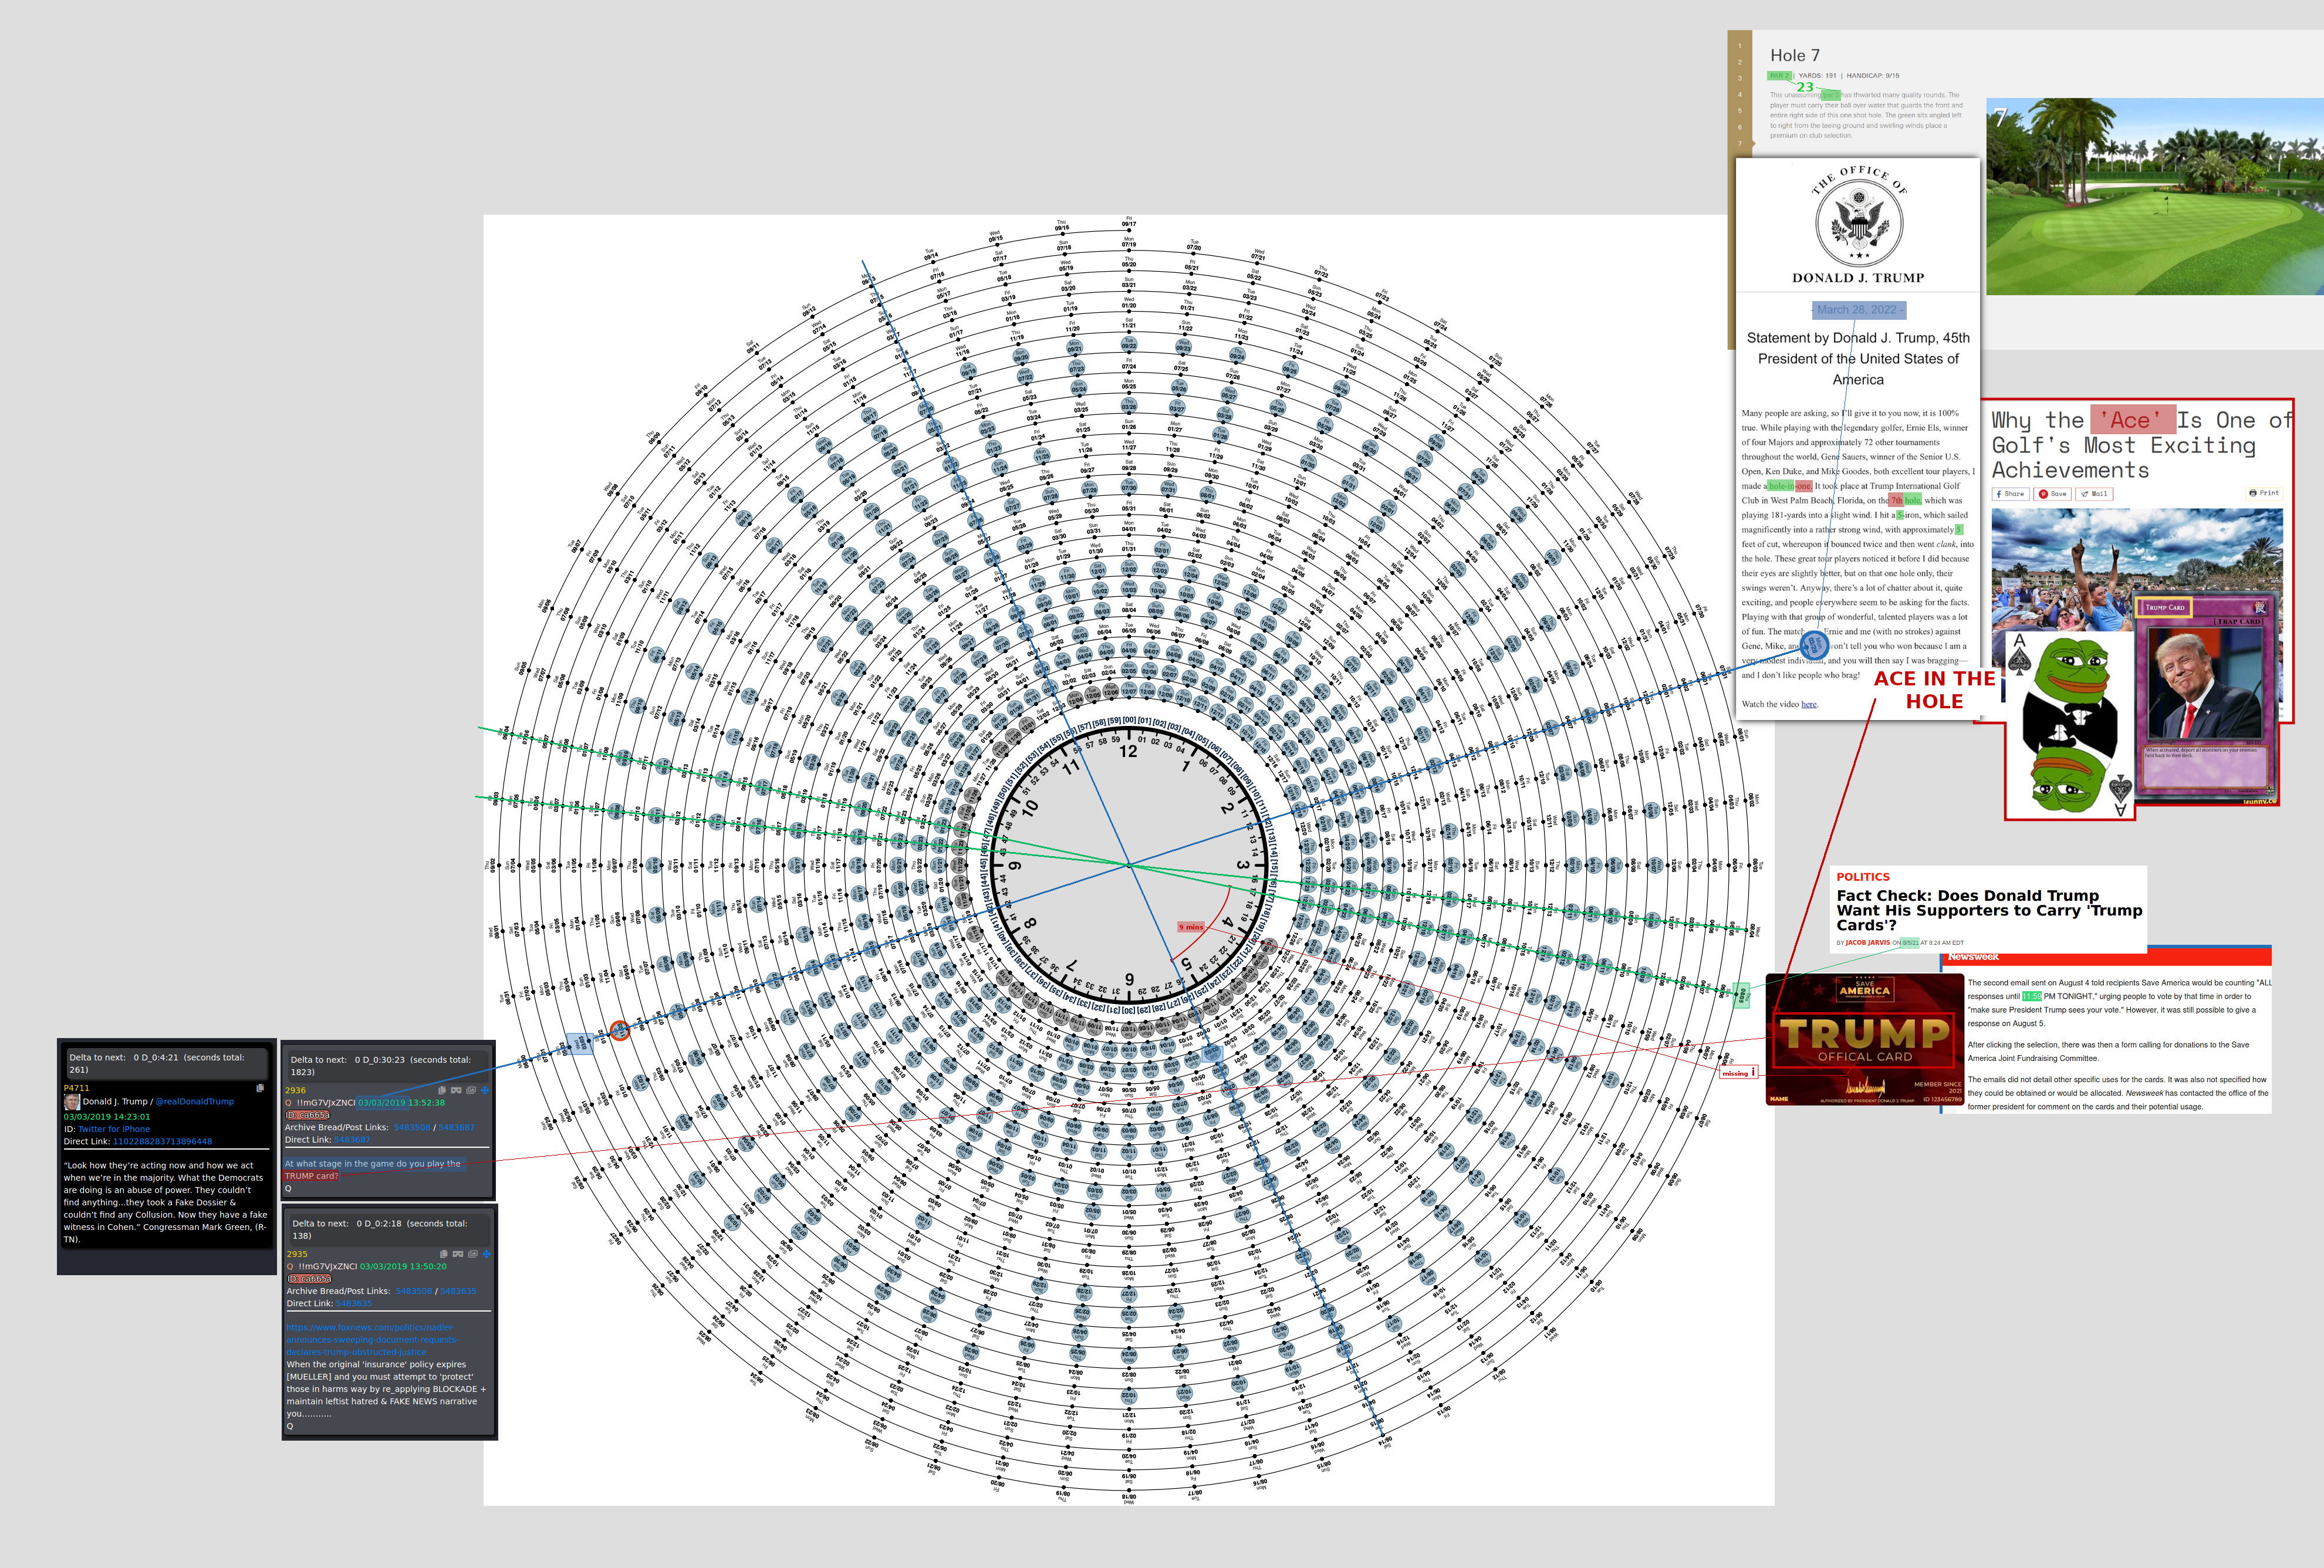Image resolution: width=2324 pixels, height=1568 pixels.
Task: Click the 'Hole 7' heading
Action: click(x=1795, y=56)
